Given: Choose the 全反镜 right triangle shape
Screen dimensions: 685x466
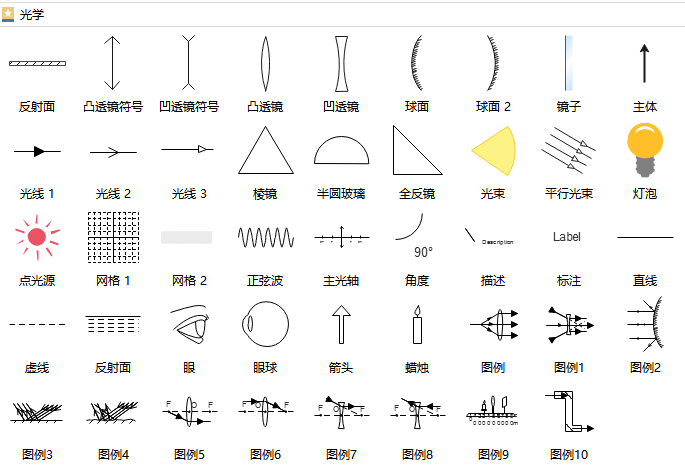Looking at the screenshot, I should pyautogui.click(x=417, y=150).
